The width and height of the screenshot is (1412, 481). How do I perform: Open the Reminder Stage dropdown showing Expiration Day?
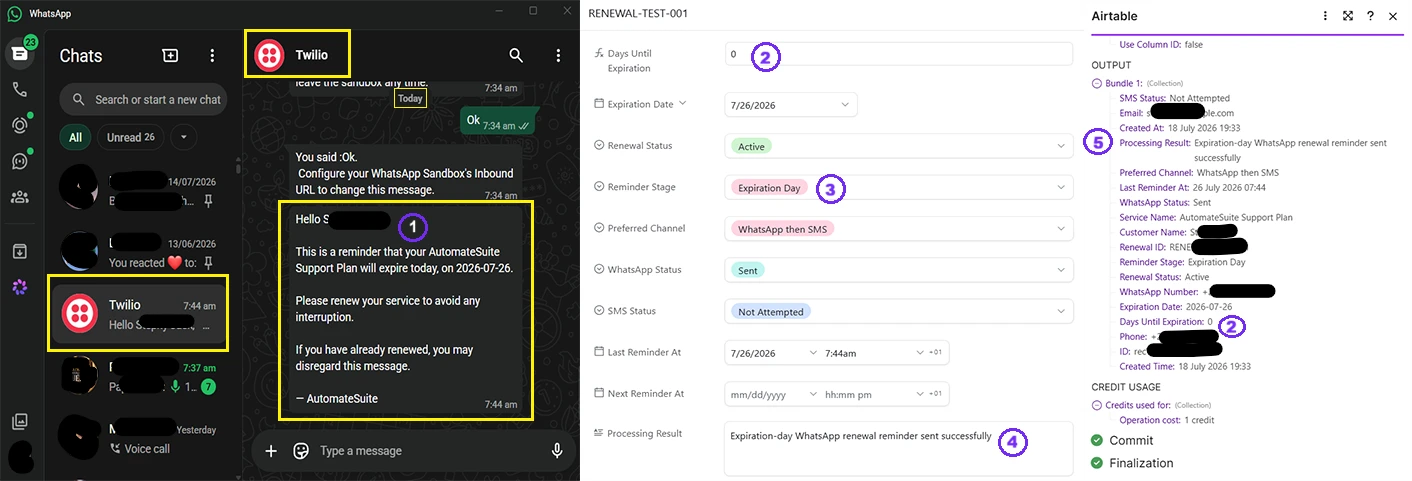click(x=898, y=187)
